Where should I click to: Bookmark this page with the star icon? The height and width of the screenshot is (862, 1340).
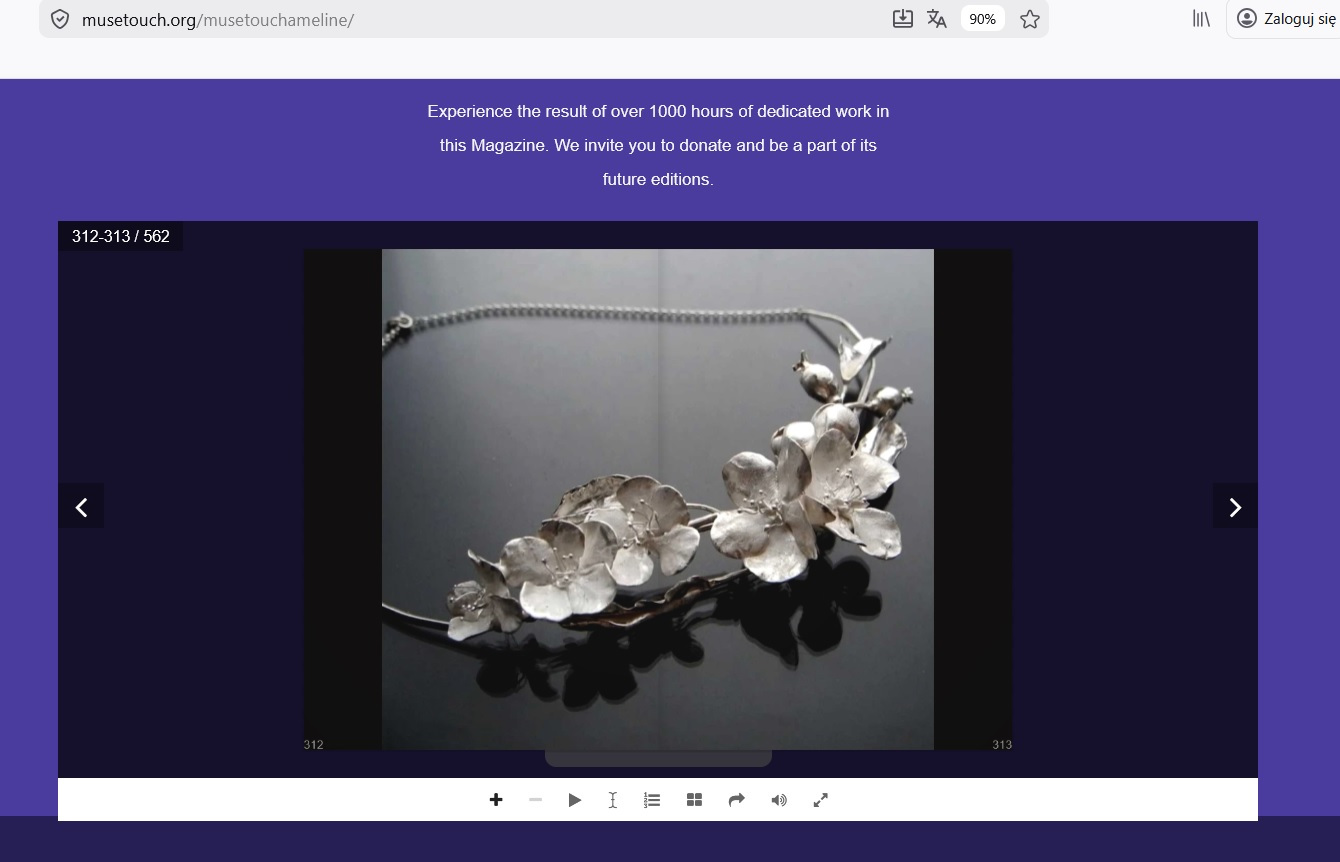click(x=1030, y=19)
